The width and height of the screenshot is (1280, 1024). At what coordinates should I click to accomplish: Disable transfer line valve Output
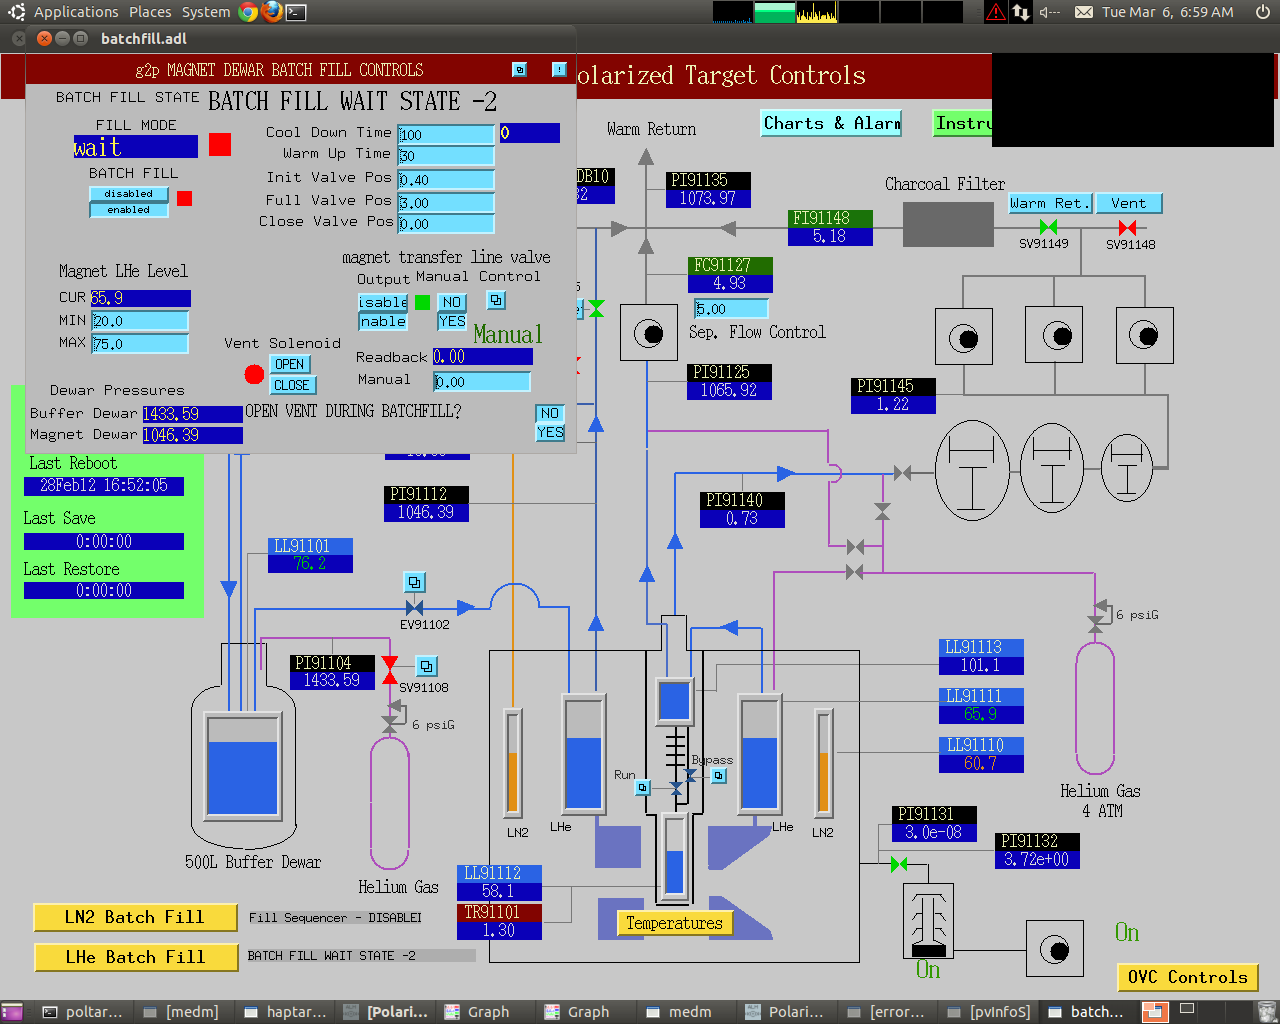[x=383, y=302]
